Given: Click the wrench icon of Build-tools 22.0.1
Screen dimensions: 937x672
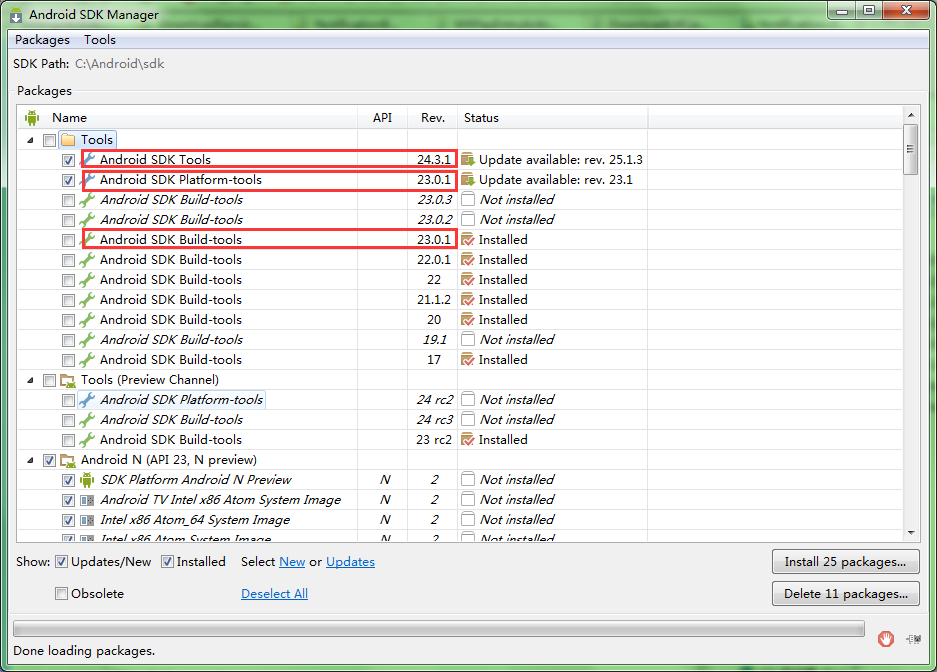Looking at the screenshot, I should click(87, 260).
